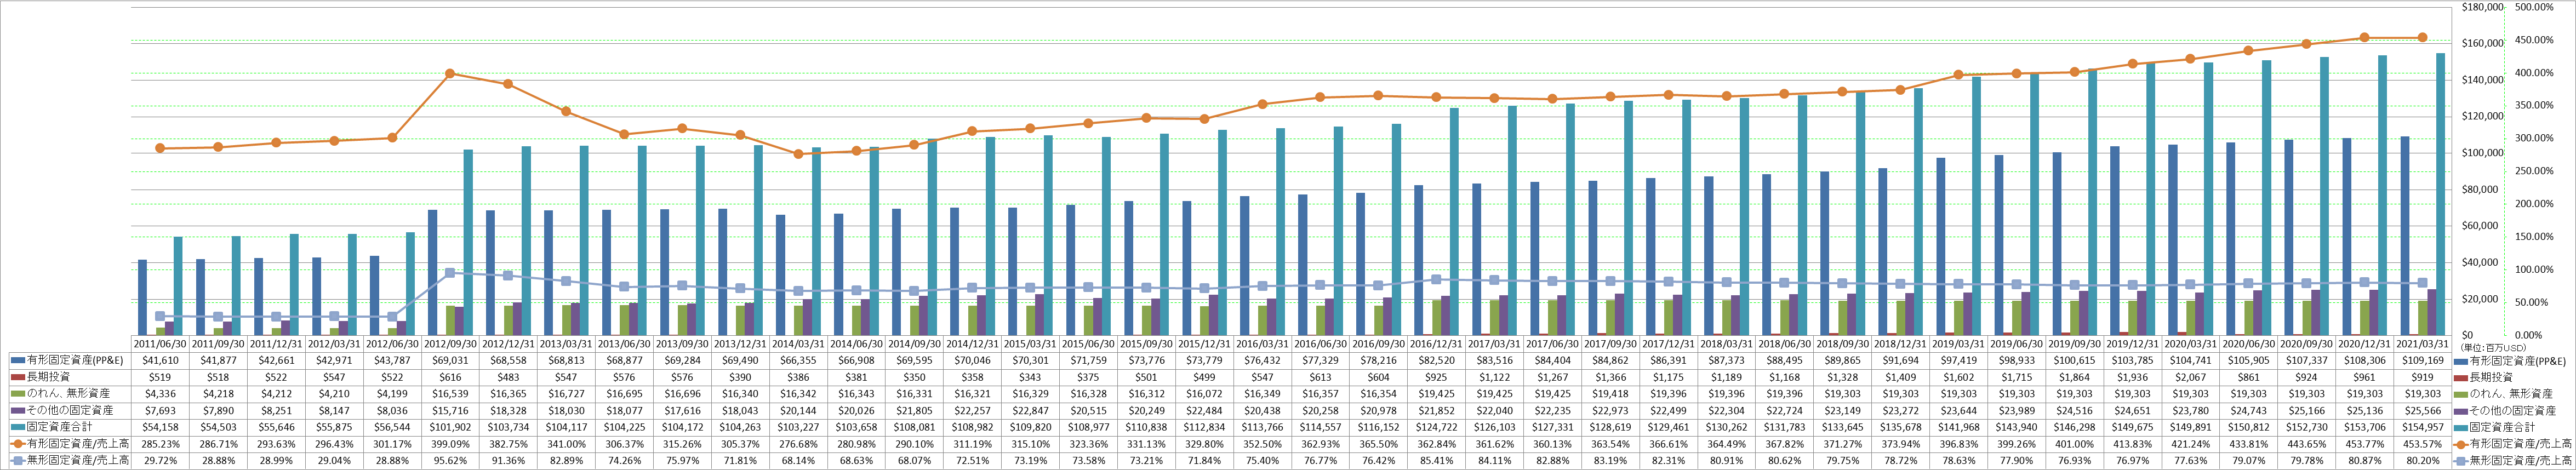
Task: Click 有形固定資産(PP&E) legend entry beside 2021/03/31 column
Action: (x=2511, y=361)
